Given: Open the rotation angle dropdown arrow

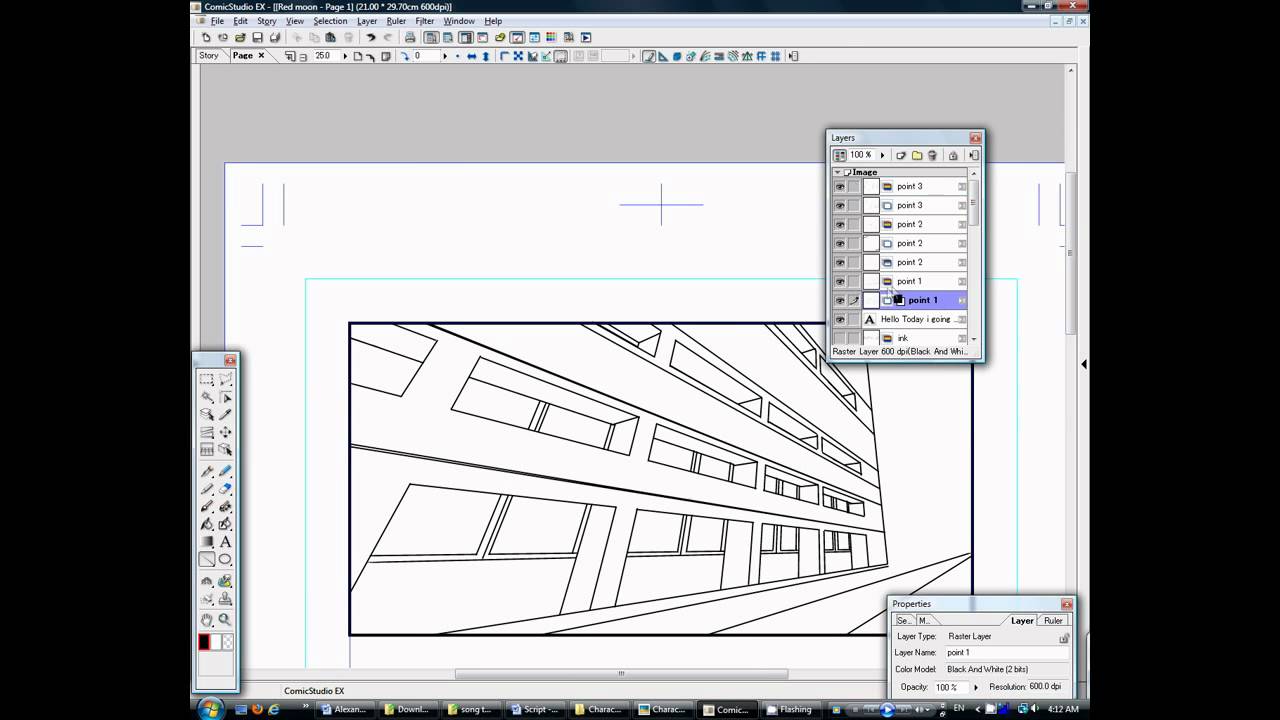Looking at the screenshot, I should tap(445, 56).
